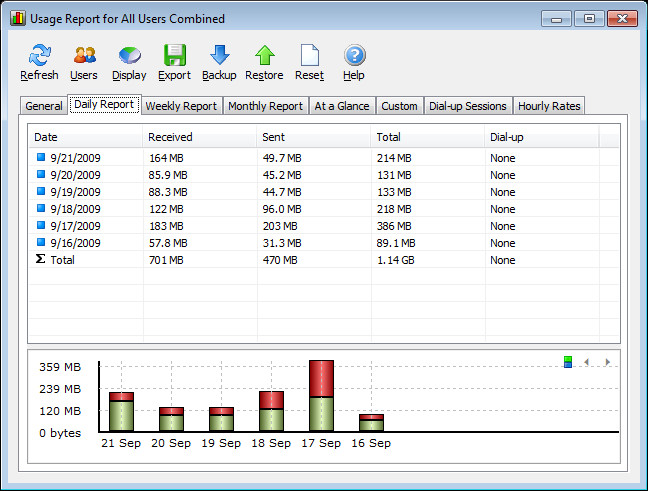Viewport: 648px width, 491px height.
Task: Click the Export floppy disk icon
Action: pyautogui.click(x=175, y=55)
